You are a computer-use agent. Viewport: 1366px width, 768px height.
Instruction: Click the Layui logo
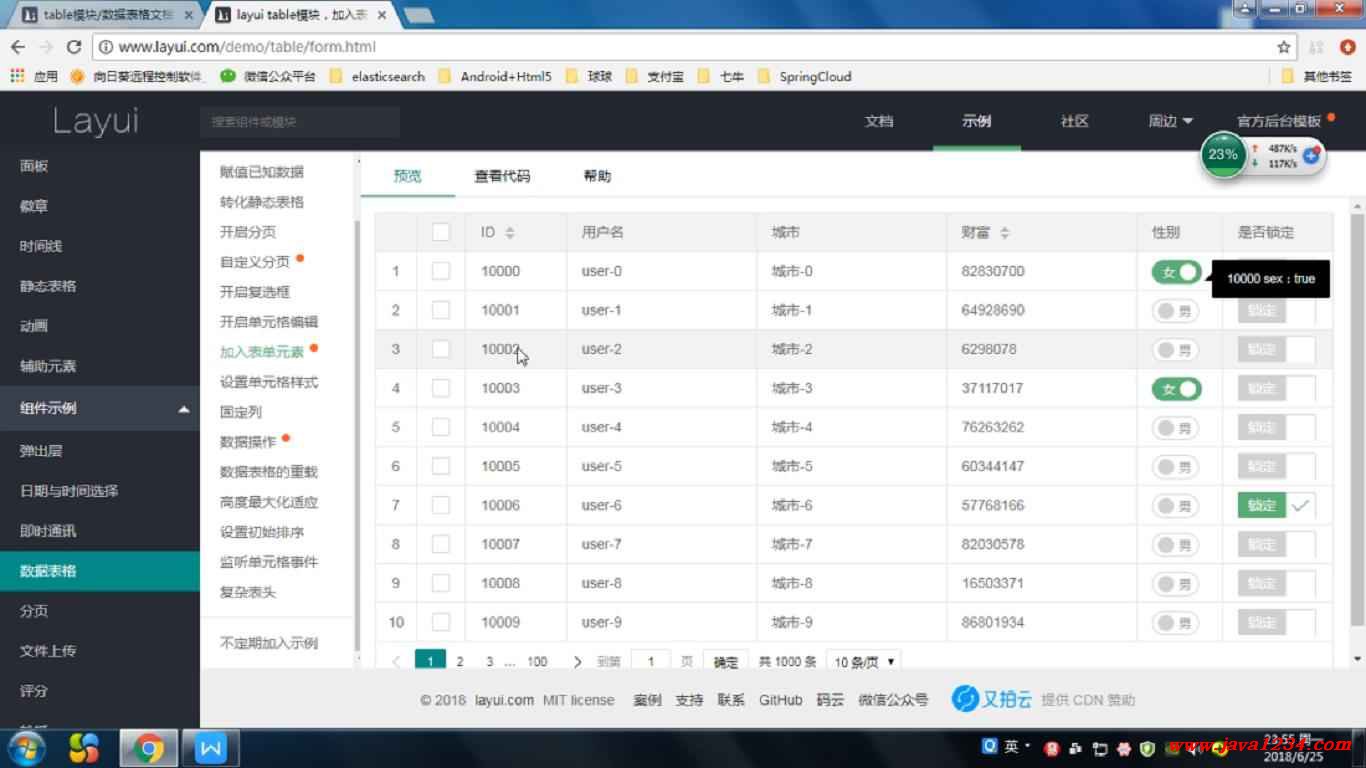(x=96, y=121)
